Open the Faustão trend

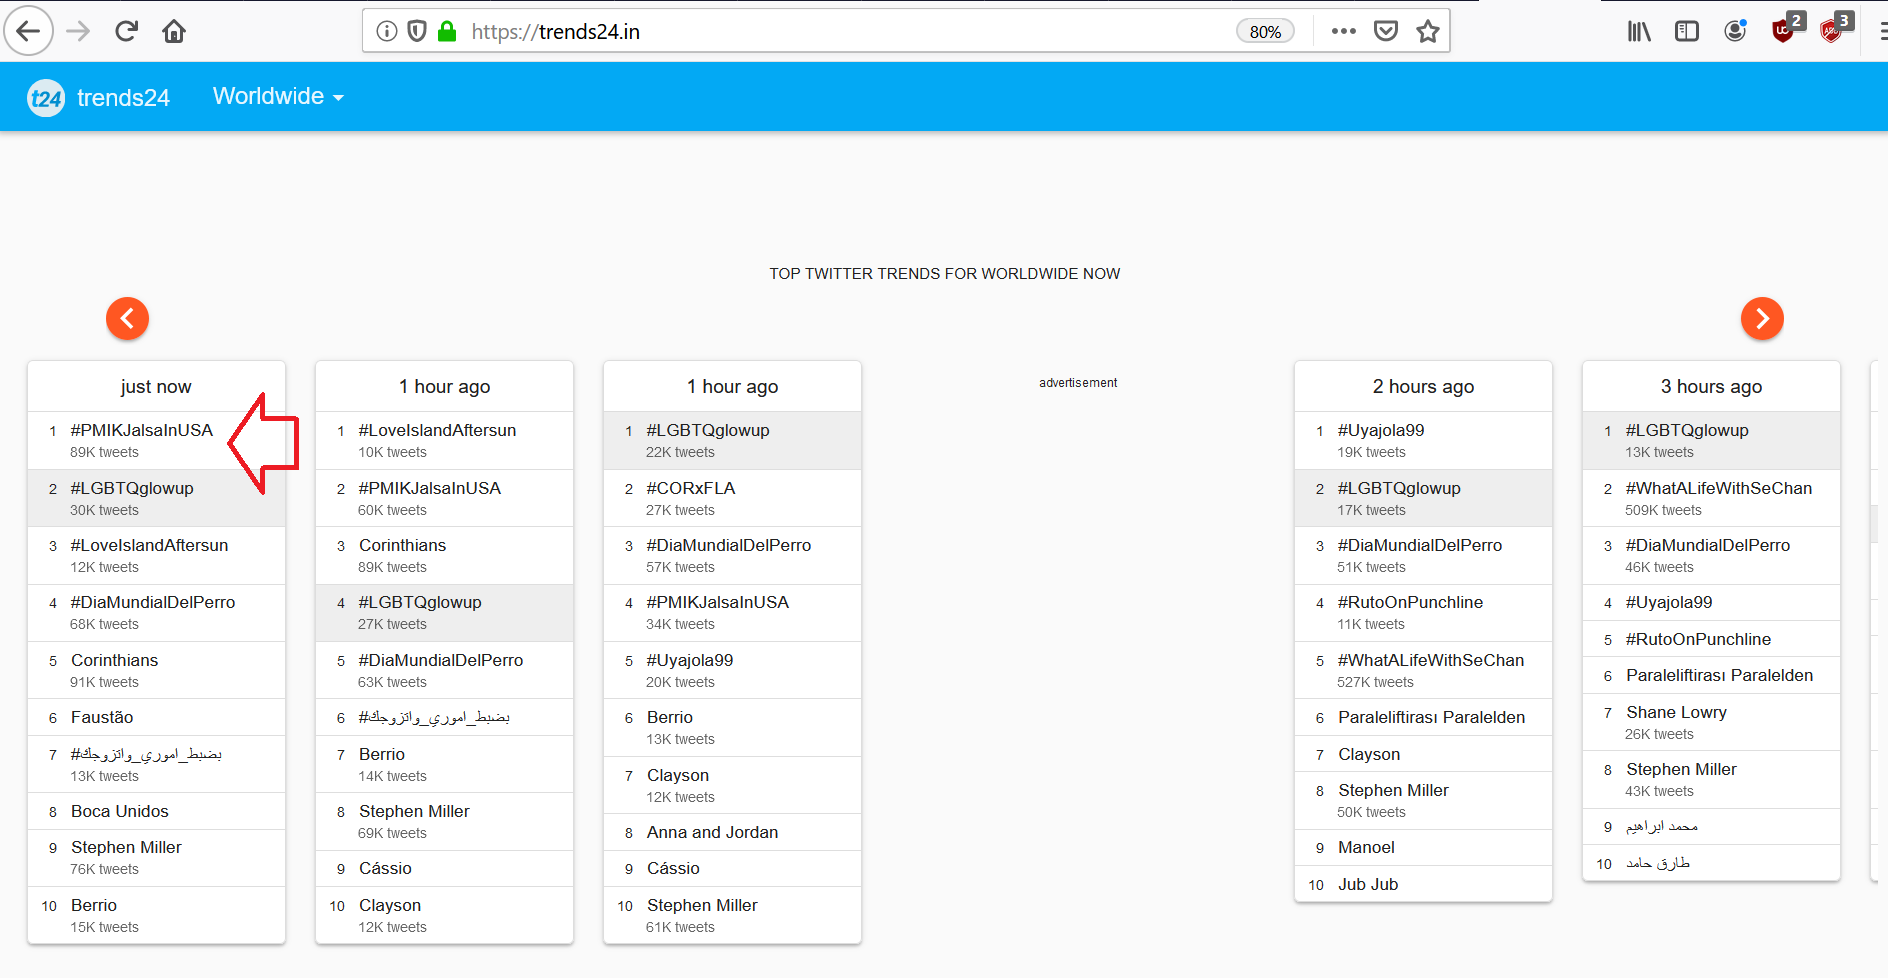(102, 717)
